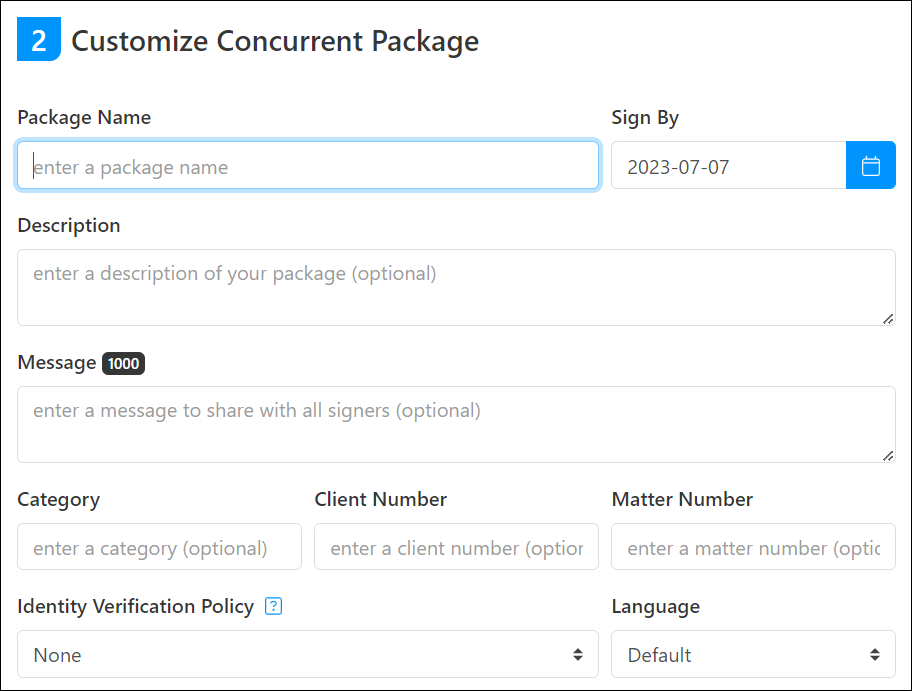
Task: Select the Category input field
Action: [159, 547]
